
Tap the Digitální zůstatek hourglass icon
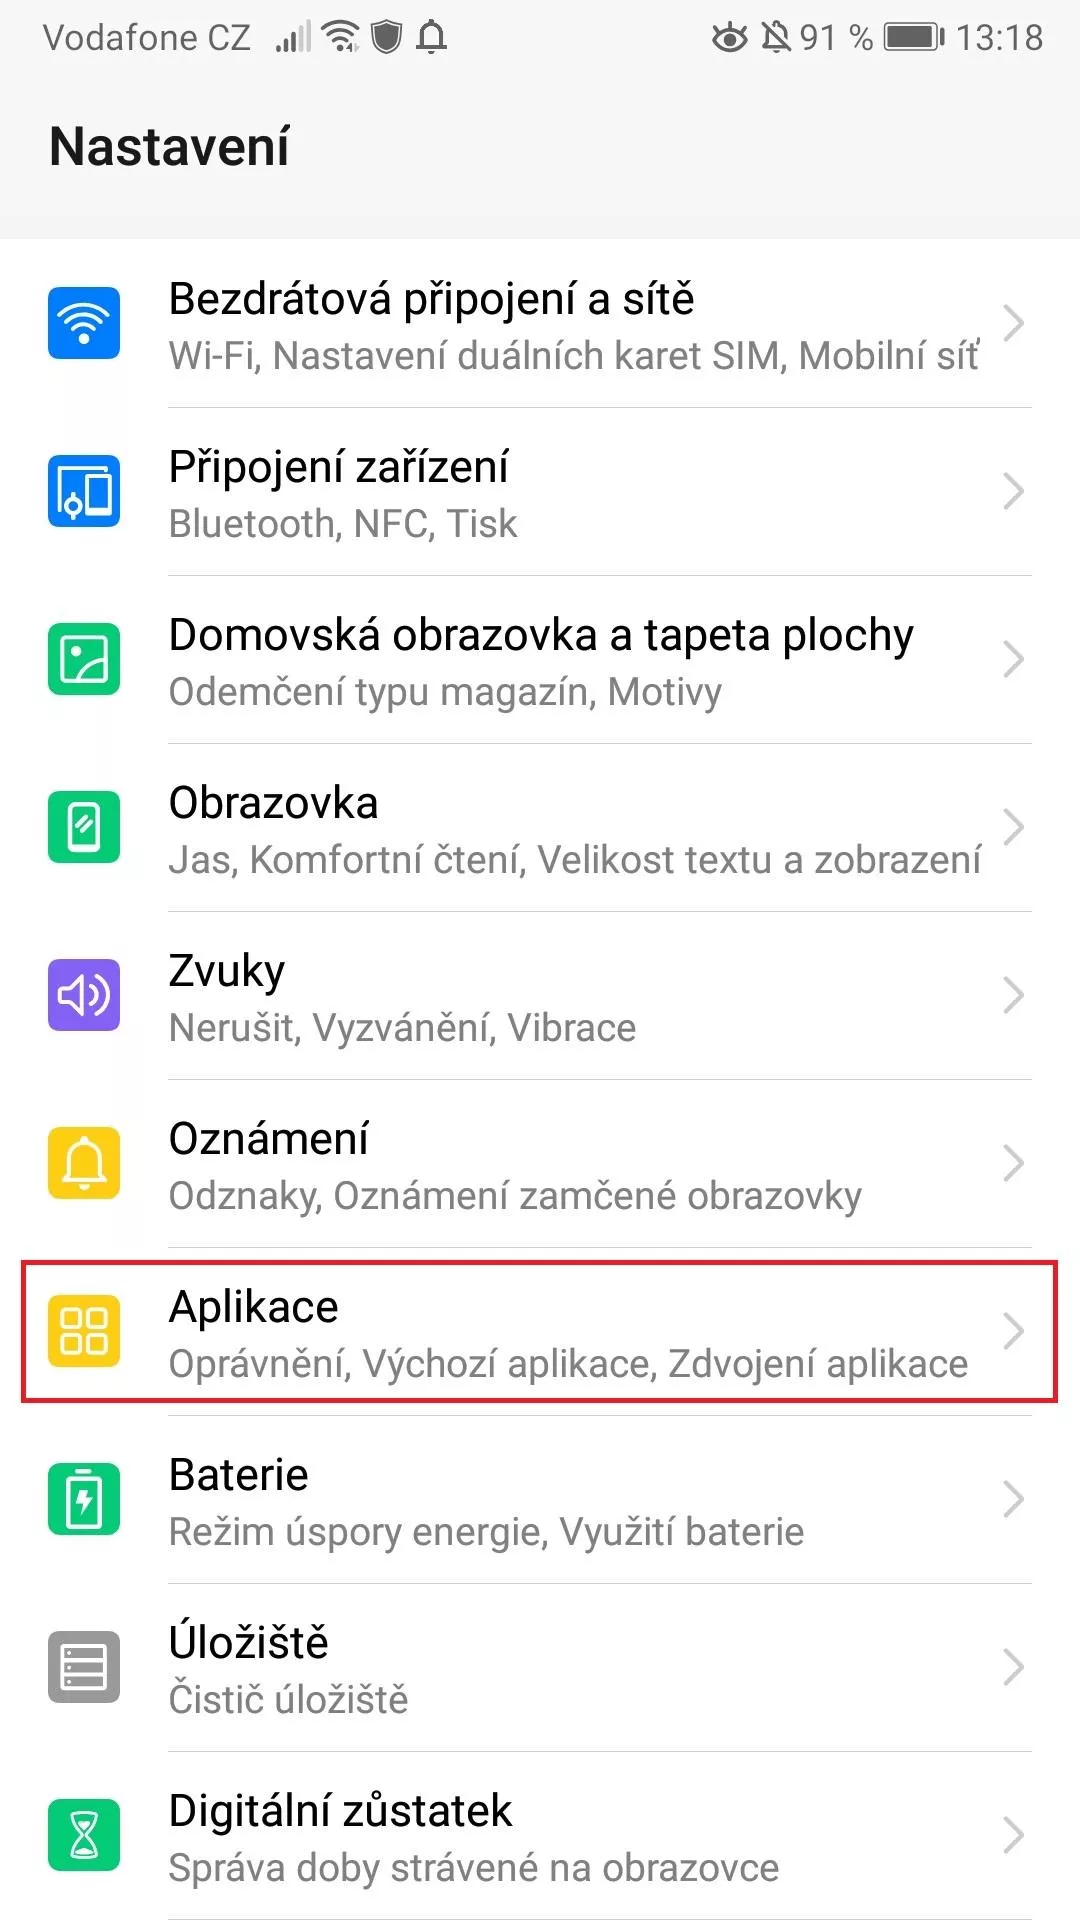[84, 1835]
